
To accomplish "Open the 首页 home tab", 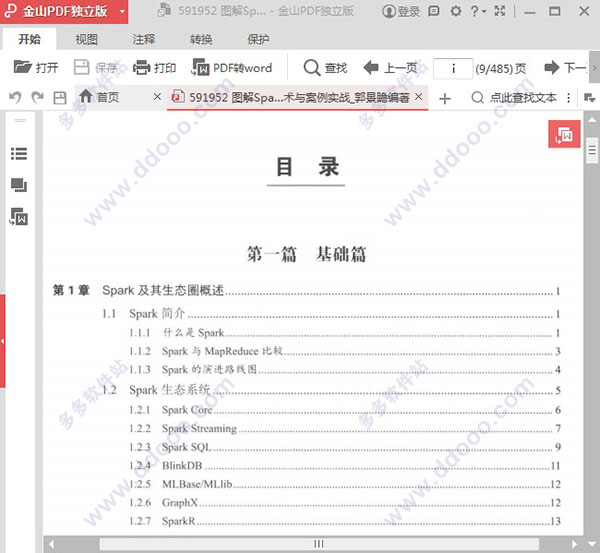I will 99,97.
